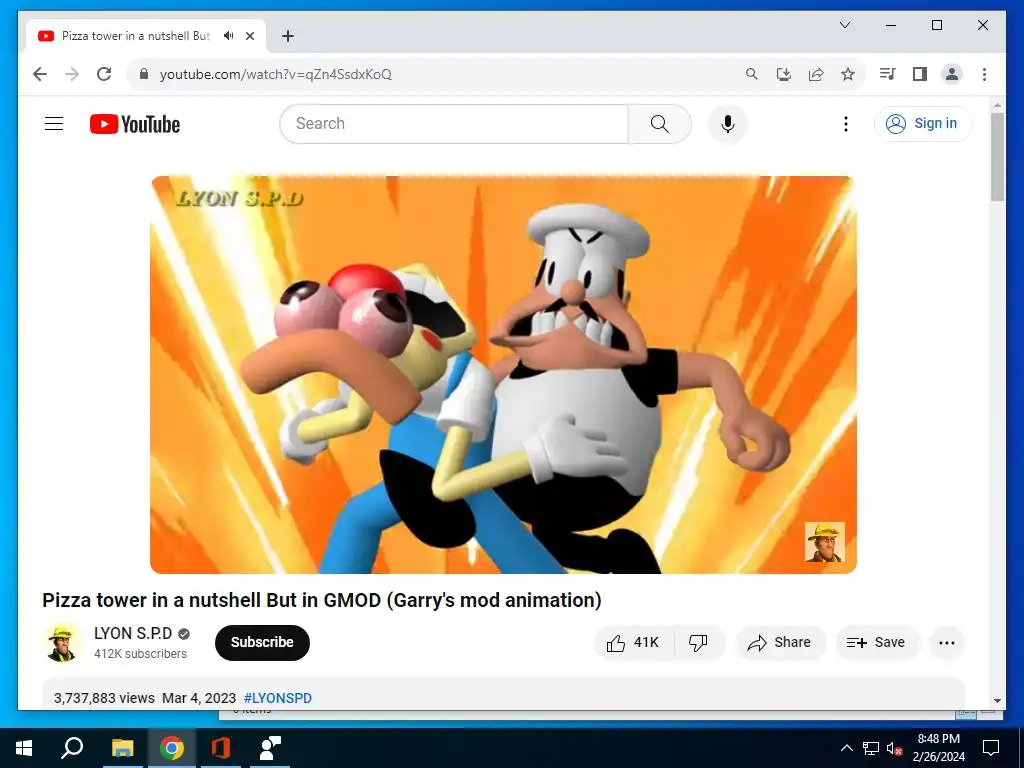Mute tab via speaker icon on tab
Screen dimensions: 1024x768
(229, 36)
